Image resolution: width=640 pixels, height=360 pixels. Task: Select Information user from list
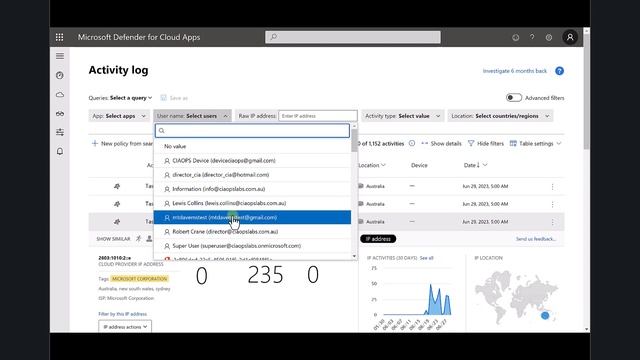coord(252,189)
